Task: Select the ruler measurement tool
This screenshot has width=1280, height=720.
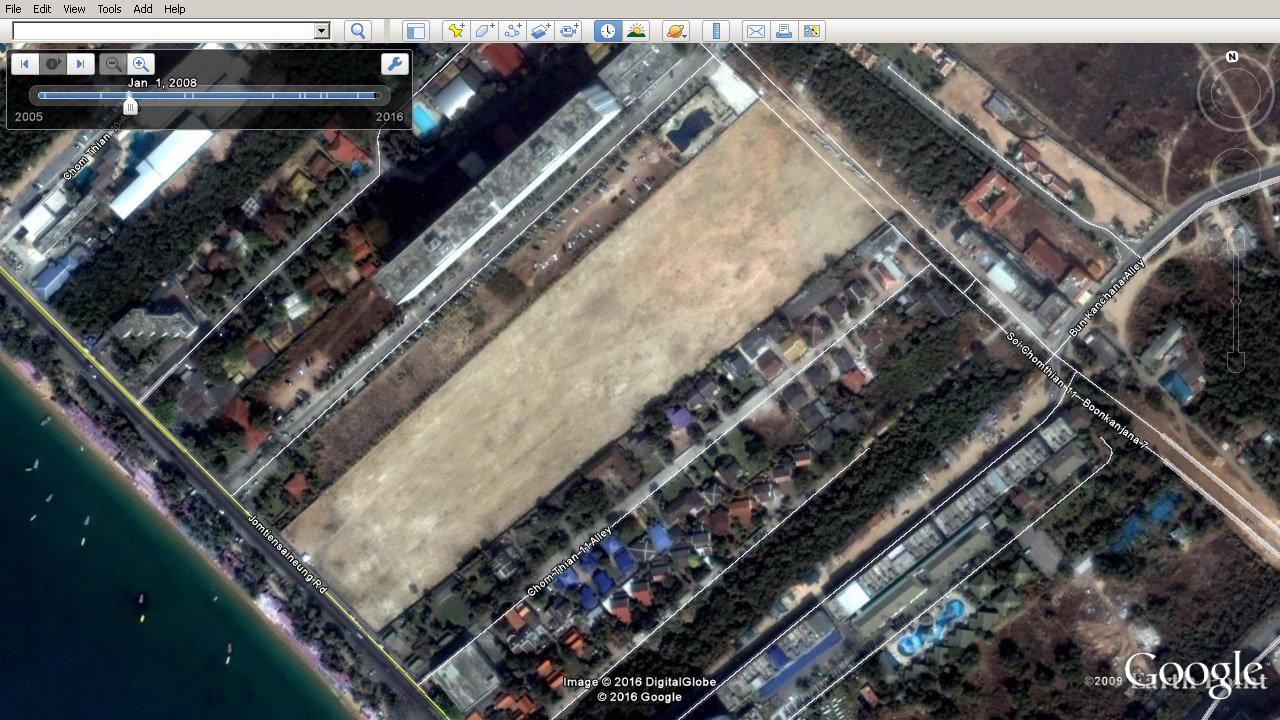Action: 715,31
